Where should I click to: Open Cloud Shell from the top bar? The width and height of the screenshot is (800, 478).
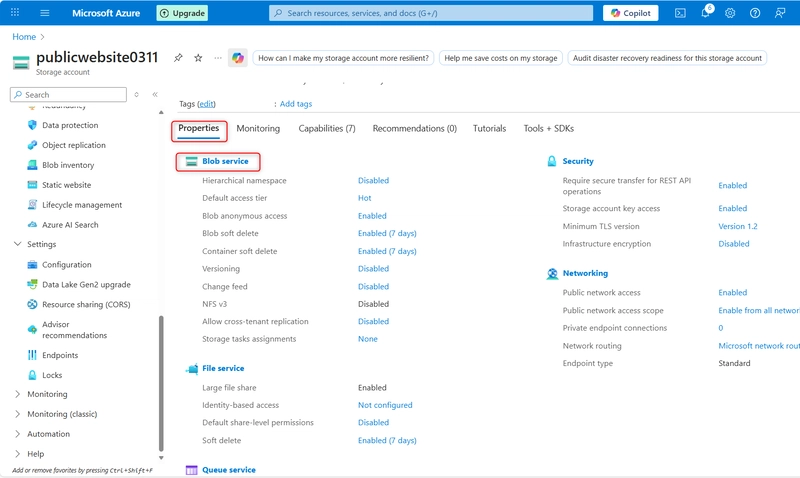tap(680, 13)
